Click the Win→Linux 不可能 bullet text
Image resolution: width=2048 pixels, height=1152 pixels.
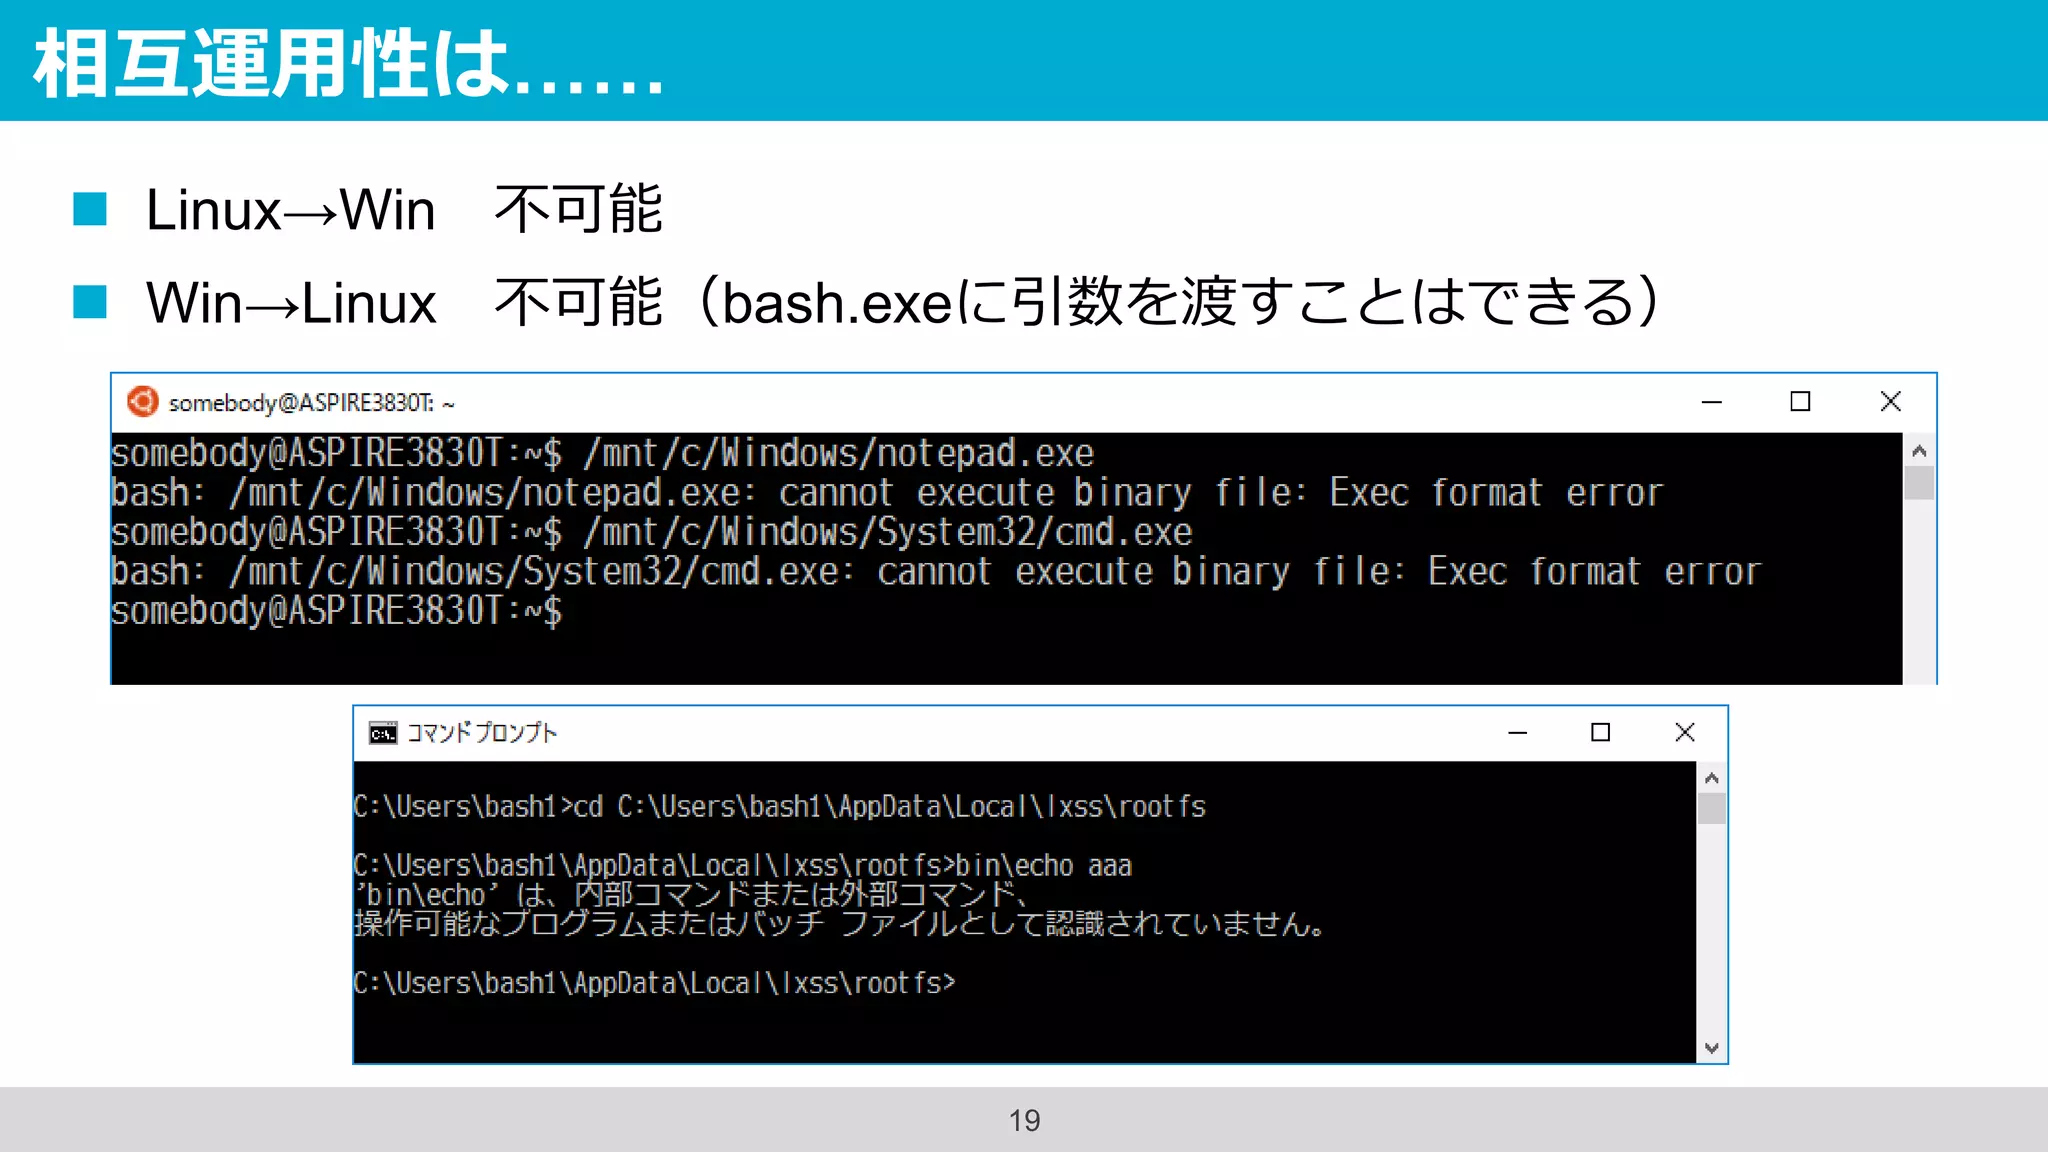(x=903, y=303)
